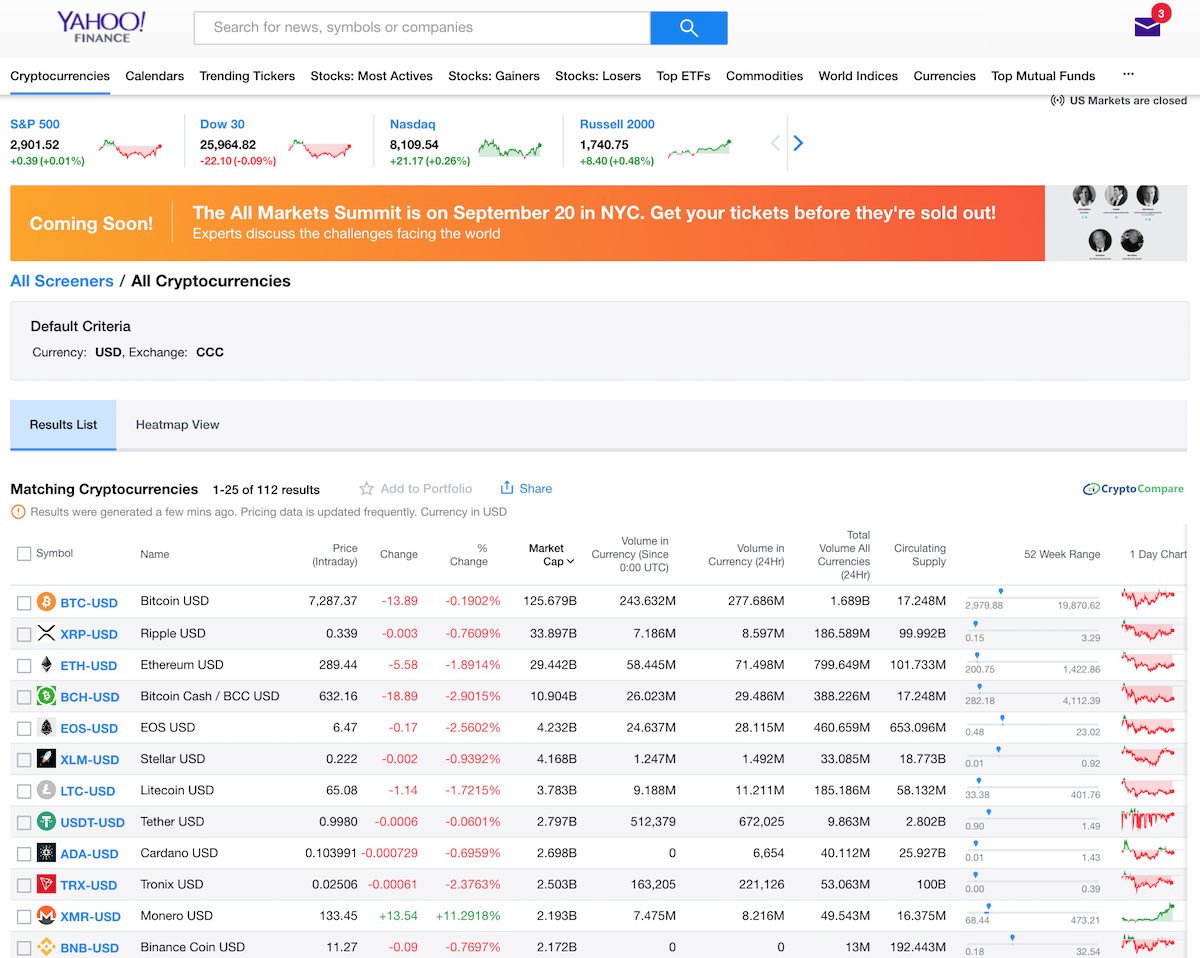Check the EOS-USD row checkbox

[24, 729]
